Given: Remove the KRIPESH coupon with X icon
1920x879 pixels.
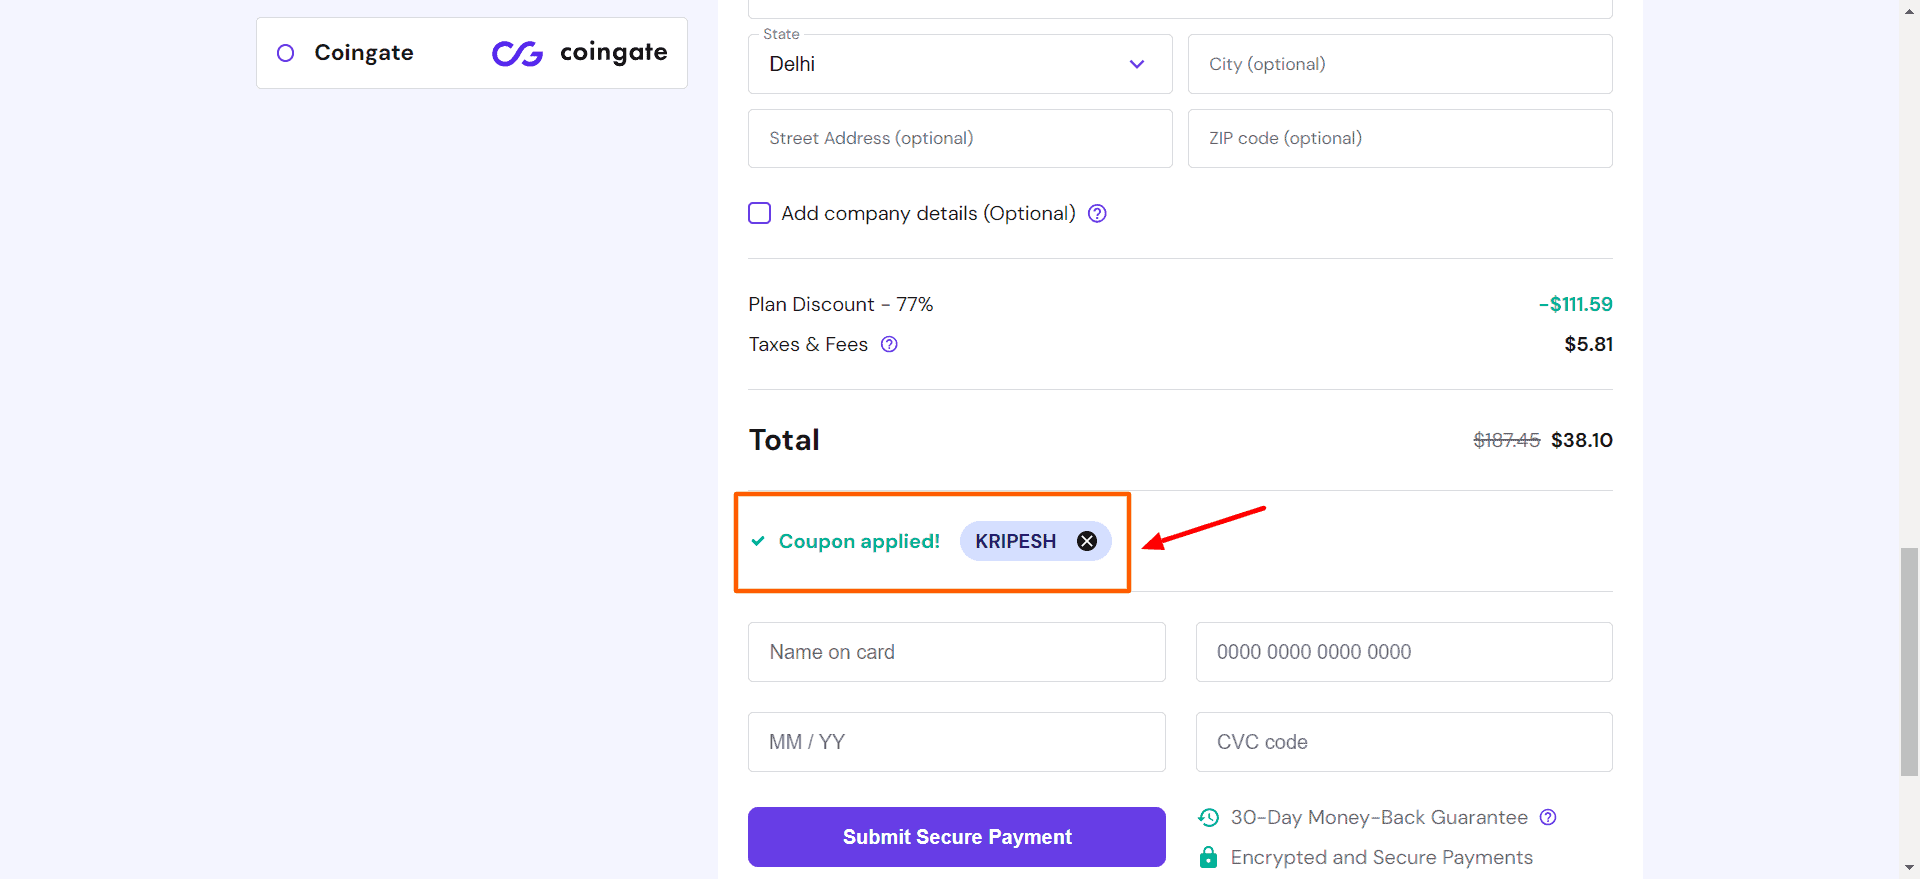Looking at the screenshot, I should pos(1087,541).
